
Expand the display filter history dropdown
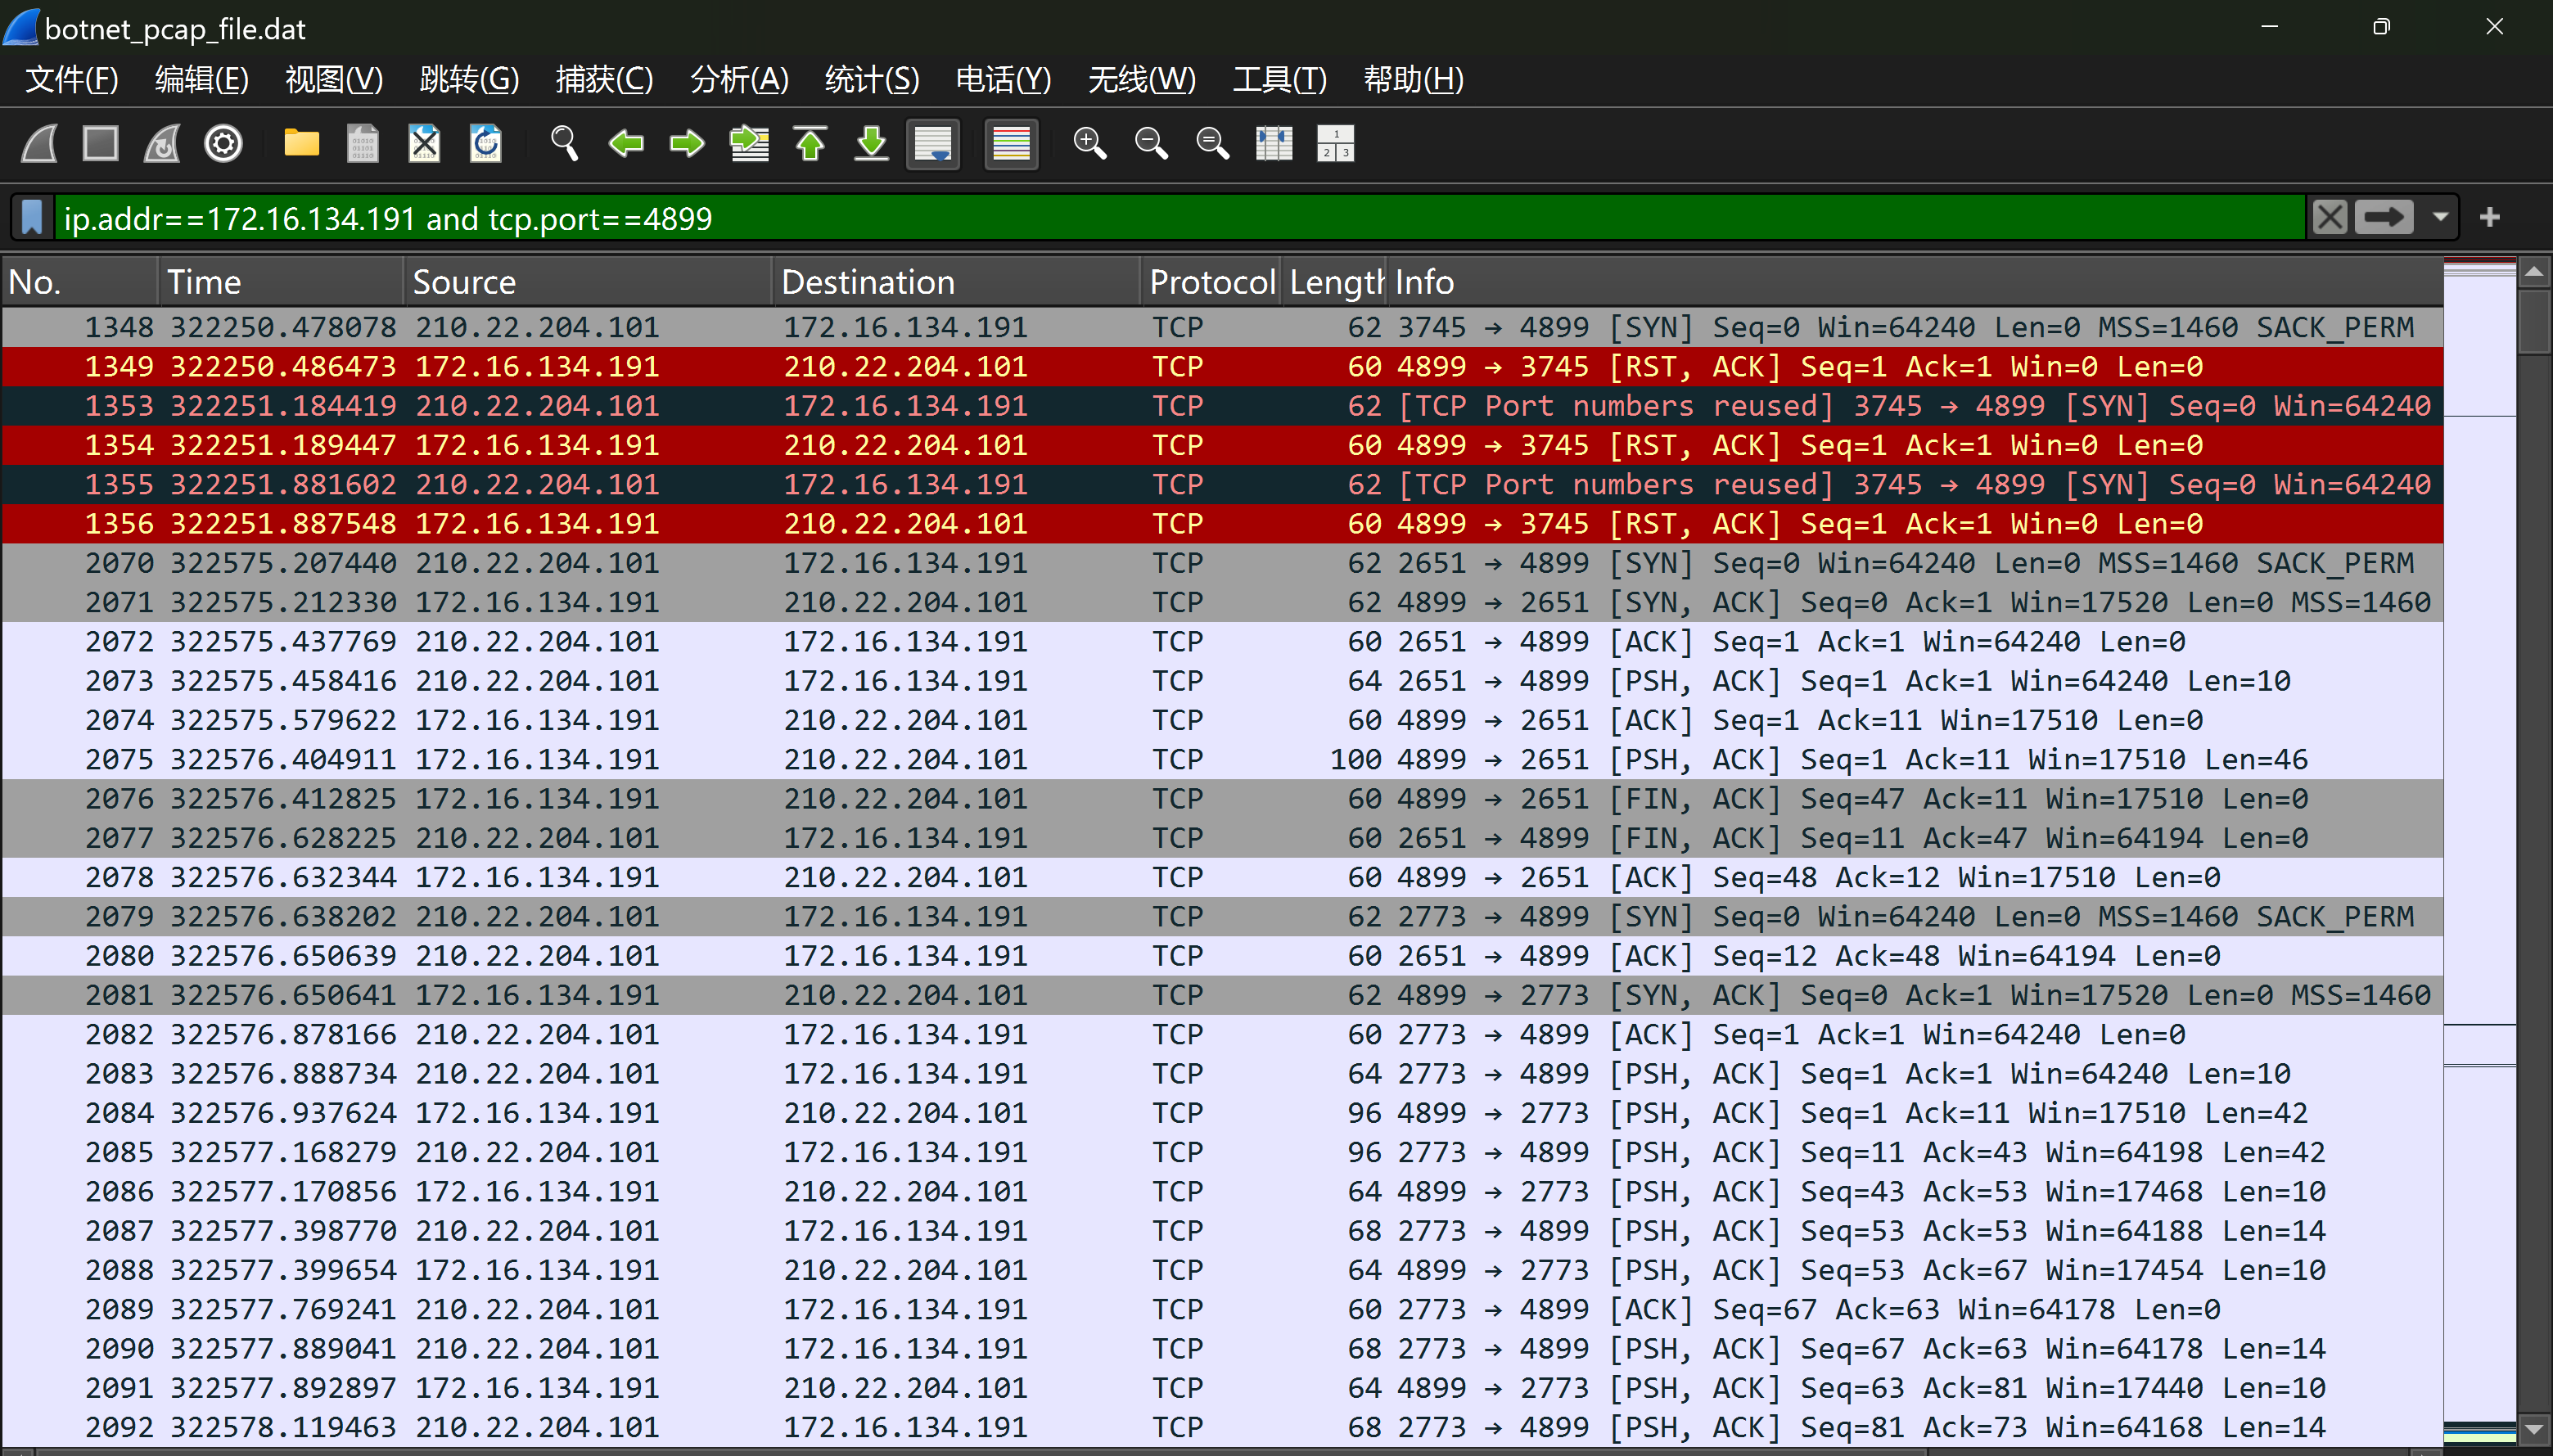(2440, 217)
